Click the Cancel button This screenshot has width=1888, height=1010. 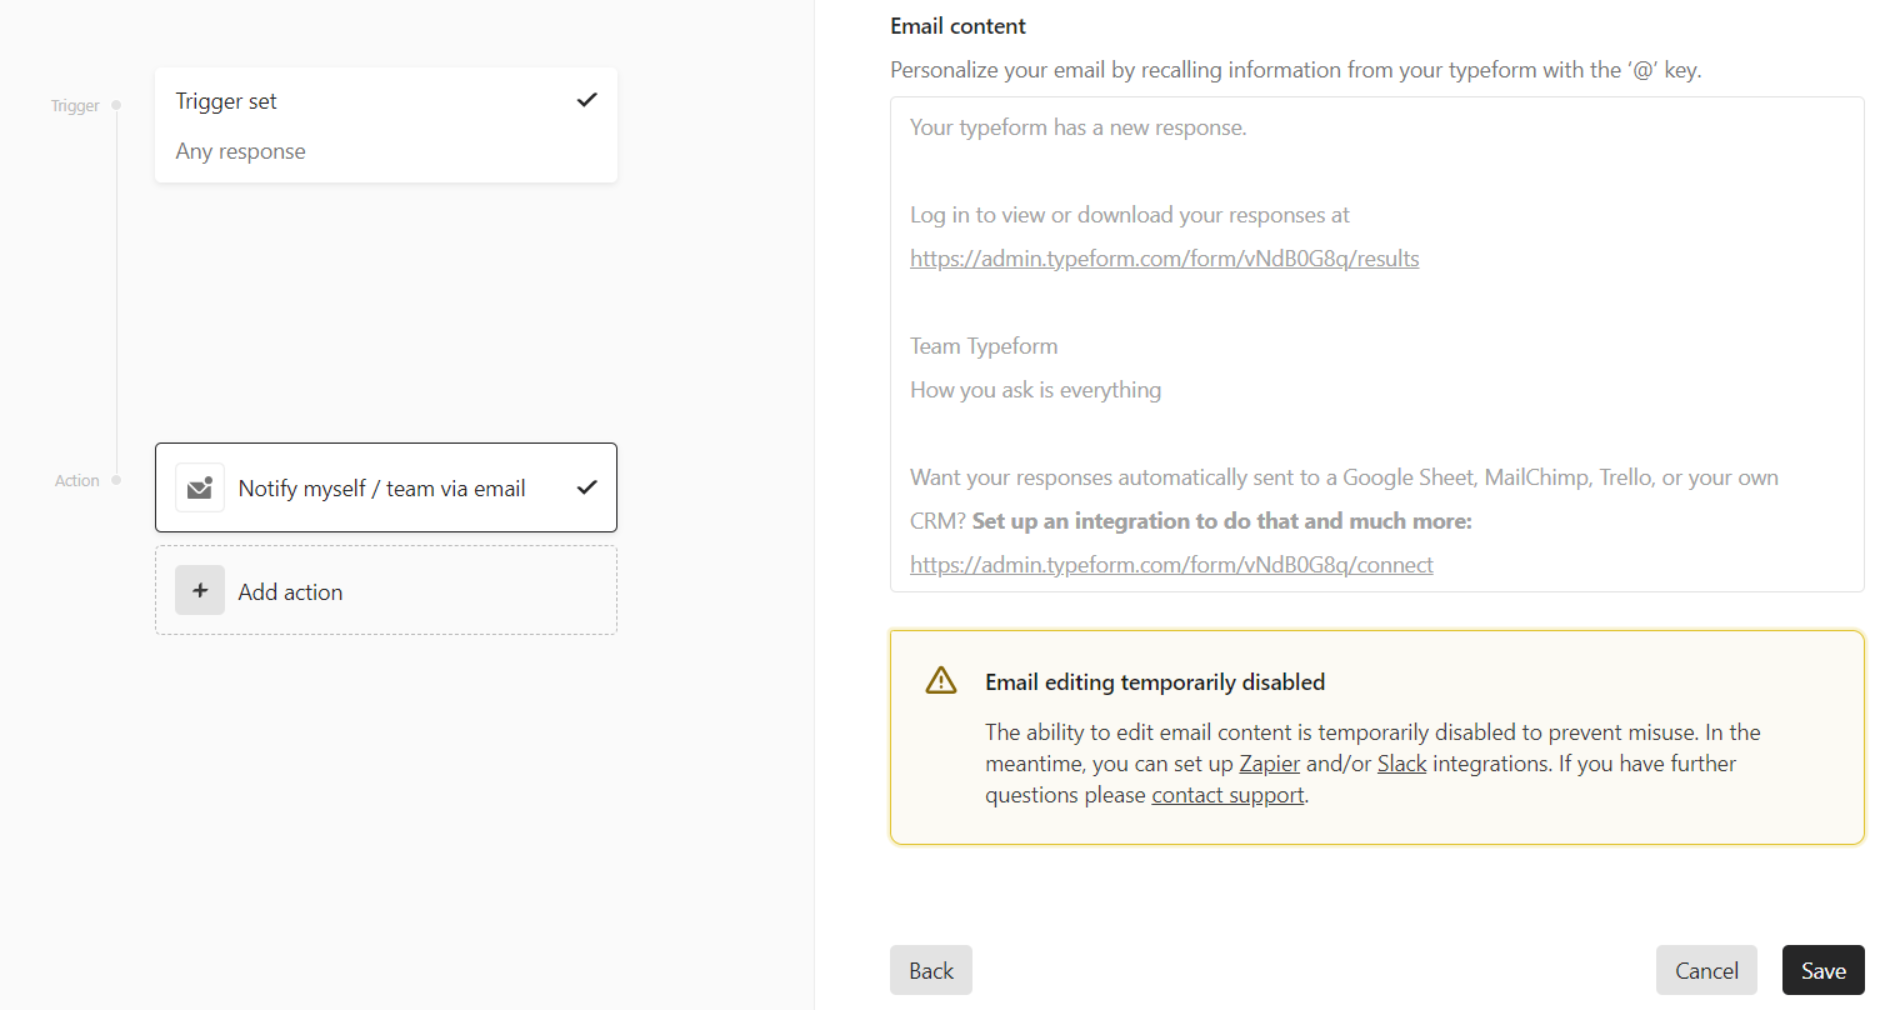(x=1706, y=970)
